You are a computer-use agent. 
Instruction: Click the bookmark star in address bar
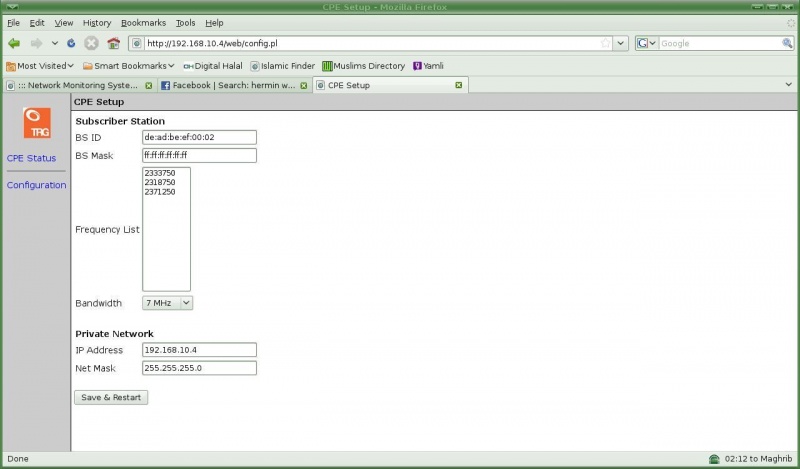pyautogui.click(x=606, y=43)
